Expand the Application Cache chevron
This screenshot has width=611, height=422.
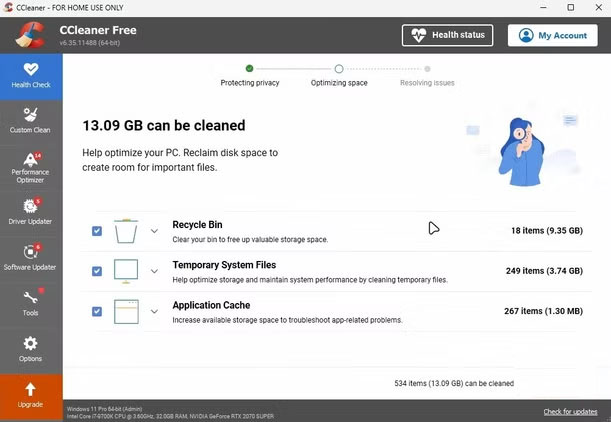coord(154,311)
